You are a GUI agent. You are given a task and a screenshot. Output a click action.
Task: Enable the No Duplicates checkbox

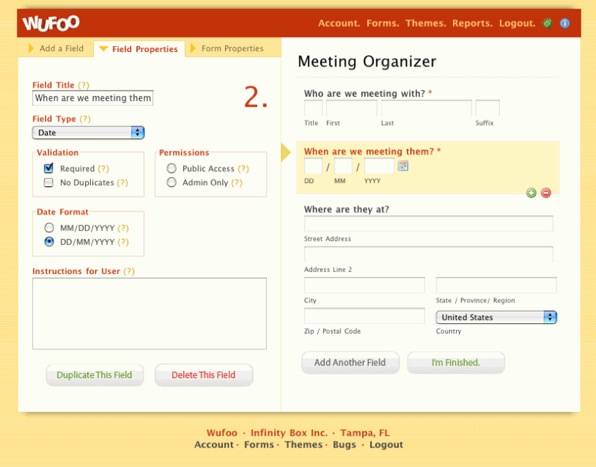49,183
